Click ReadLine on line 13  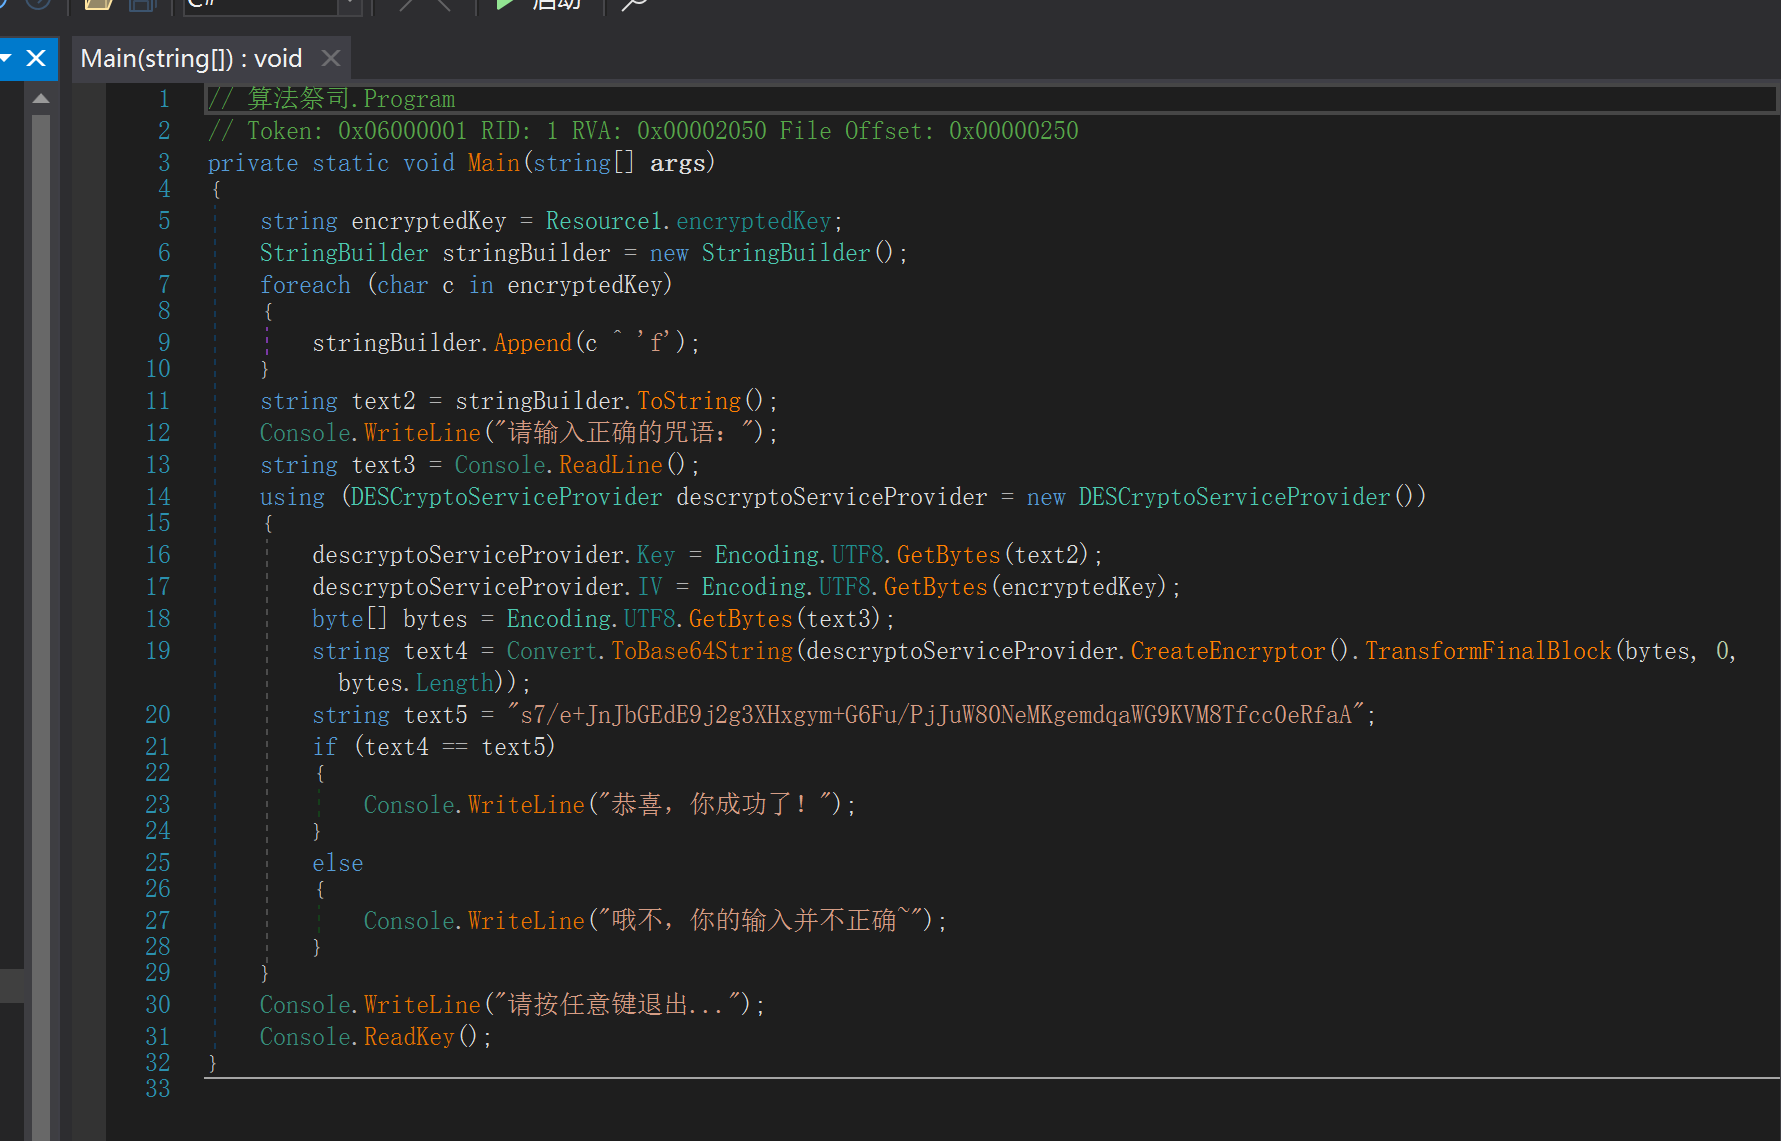pos(611,465)
